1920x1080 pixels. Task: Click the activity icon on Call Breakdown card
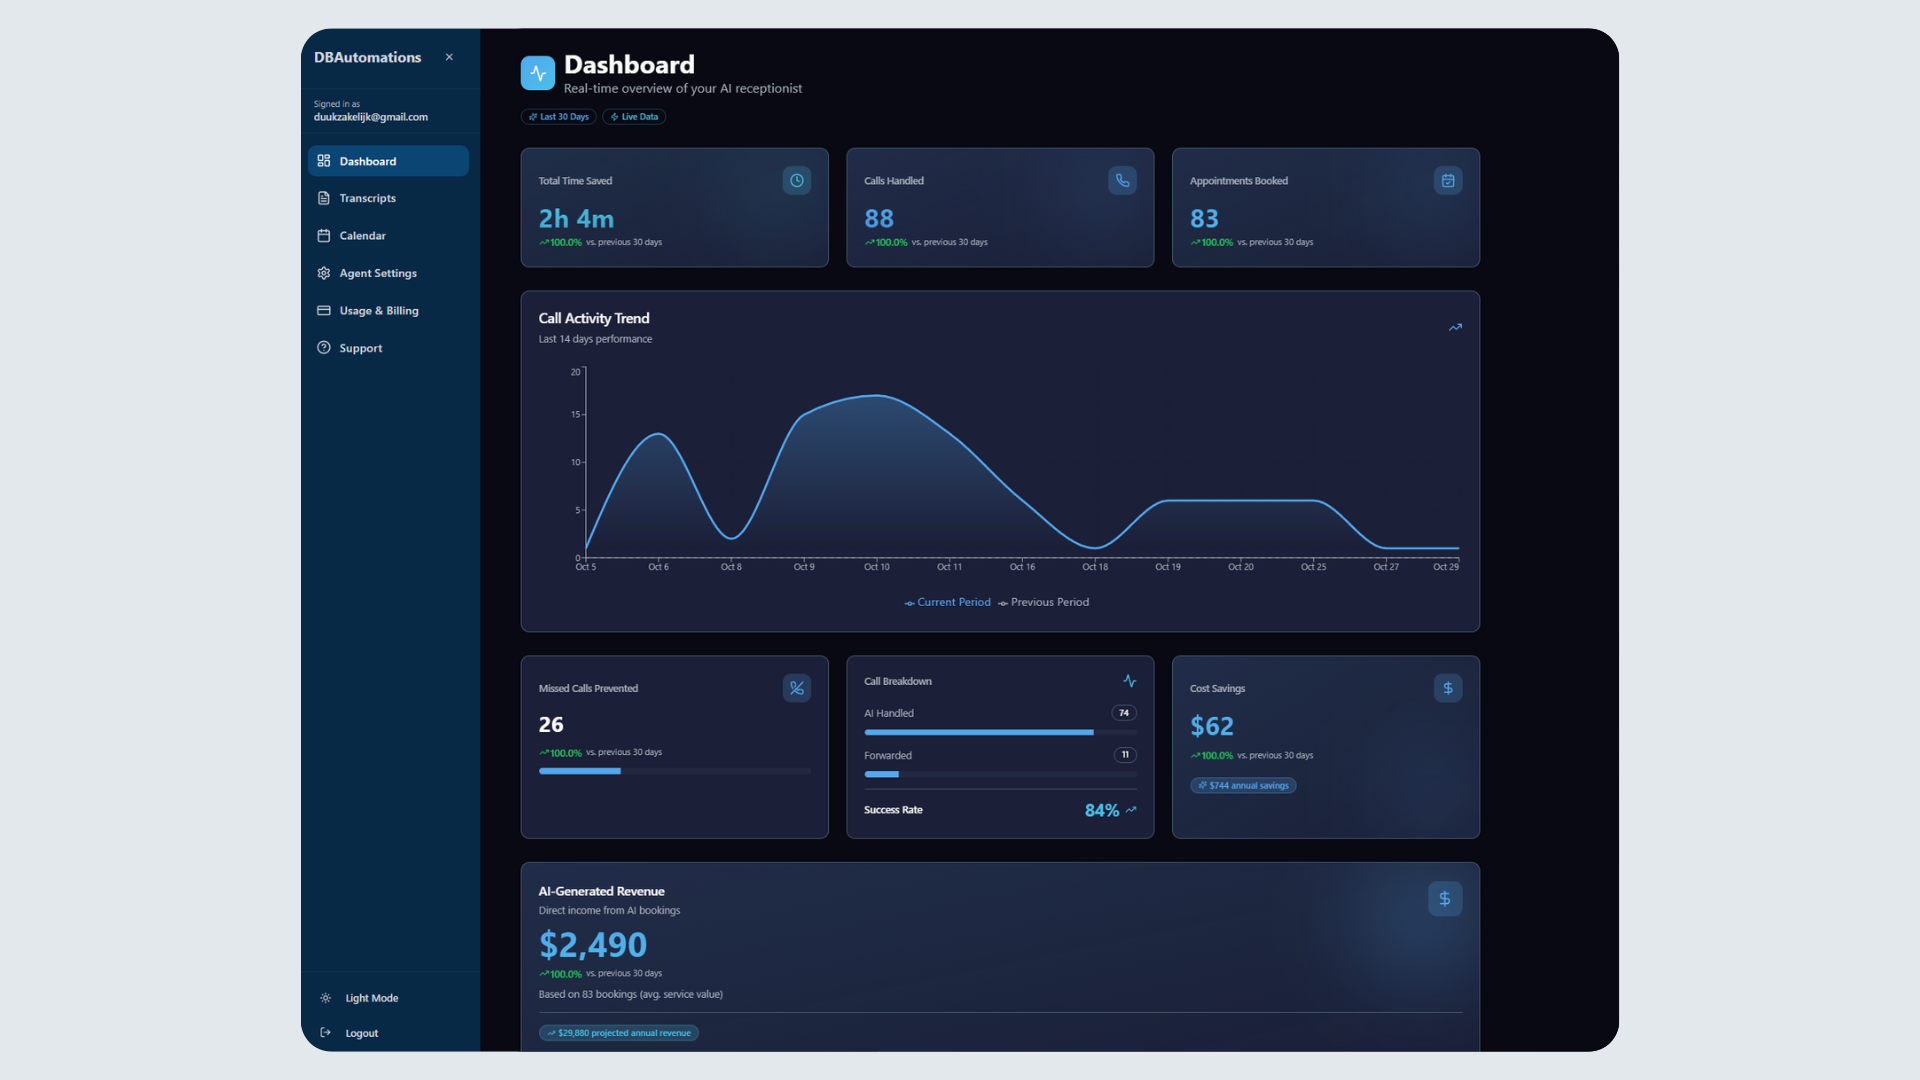[x=1129, y=681]
